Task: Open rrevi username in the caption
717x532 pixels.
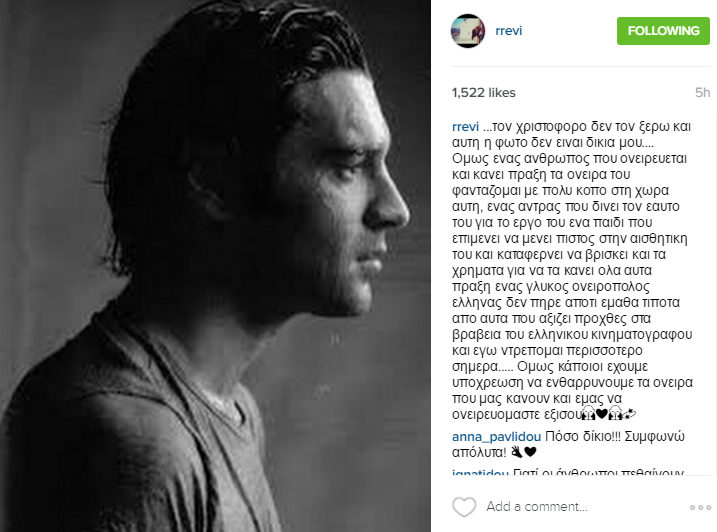Action: 465,127
